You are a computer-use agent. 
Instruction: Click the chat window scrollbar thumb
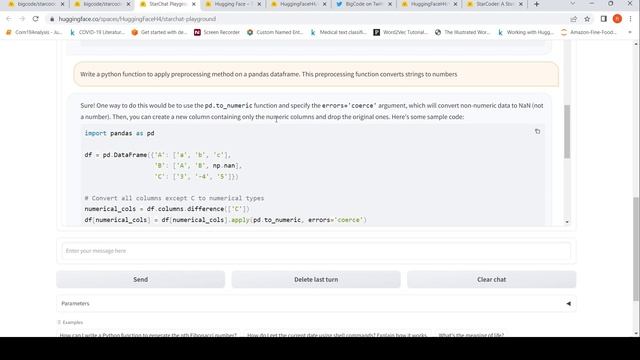click(567, 131)
